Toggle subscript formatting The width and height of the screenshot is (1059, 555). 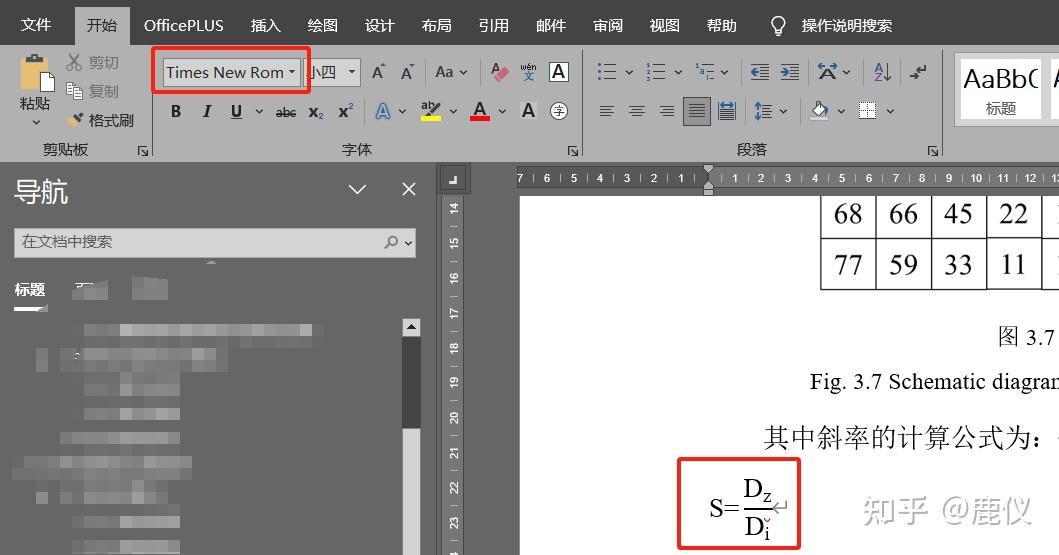click(x=315, y=112)
